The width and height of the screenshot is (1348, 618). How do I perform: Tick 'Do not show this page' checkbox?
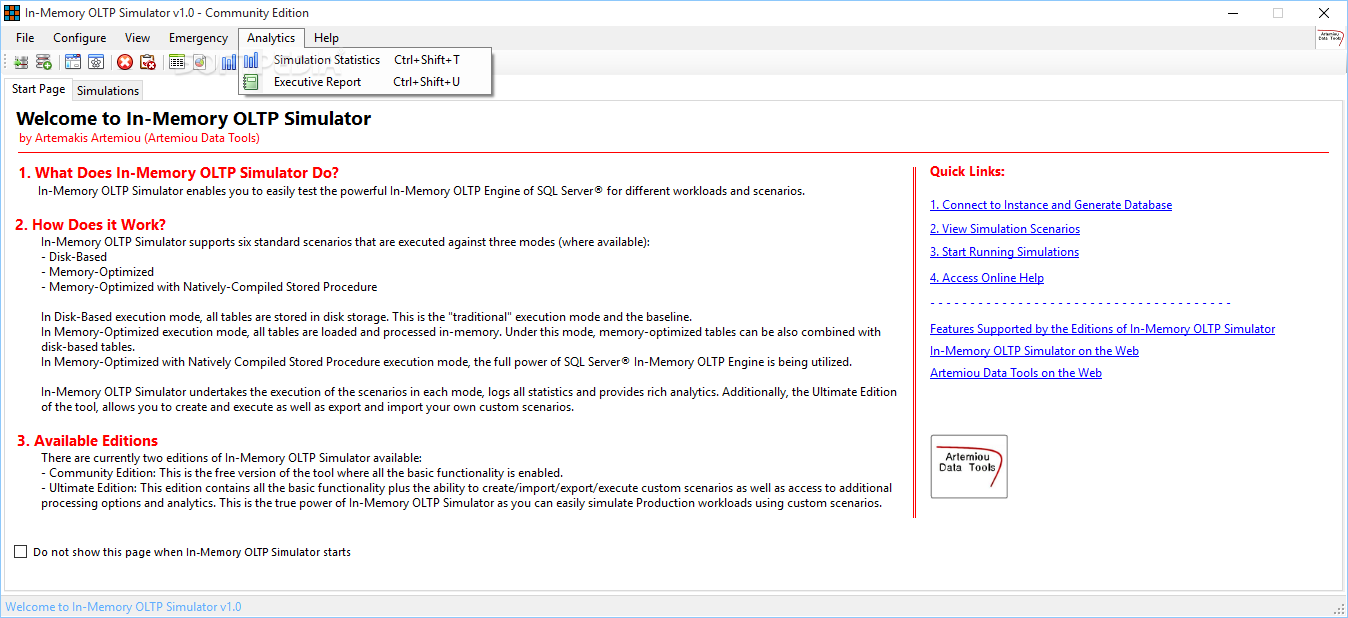pos(21,552)
